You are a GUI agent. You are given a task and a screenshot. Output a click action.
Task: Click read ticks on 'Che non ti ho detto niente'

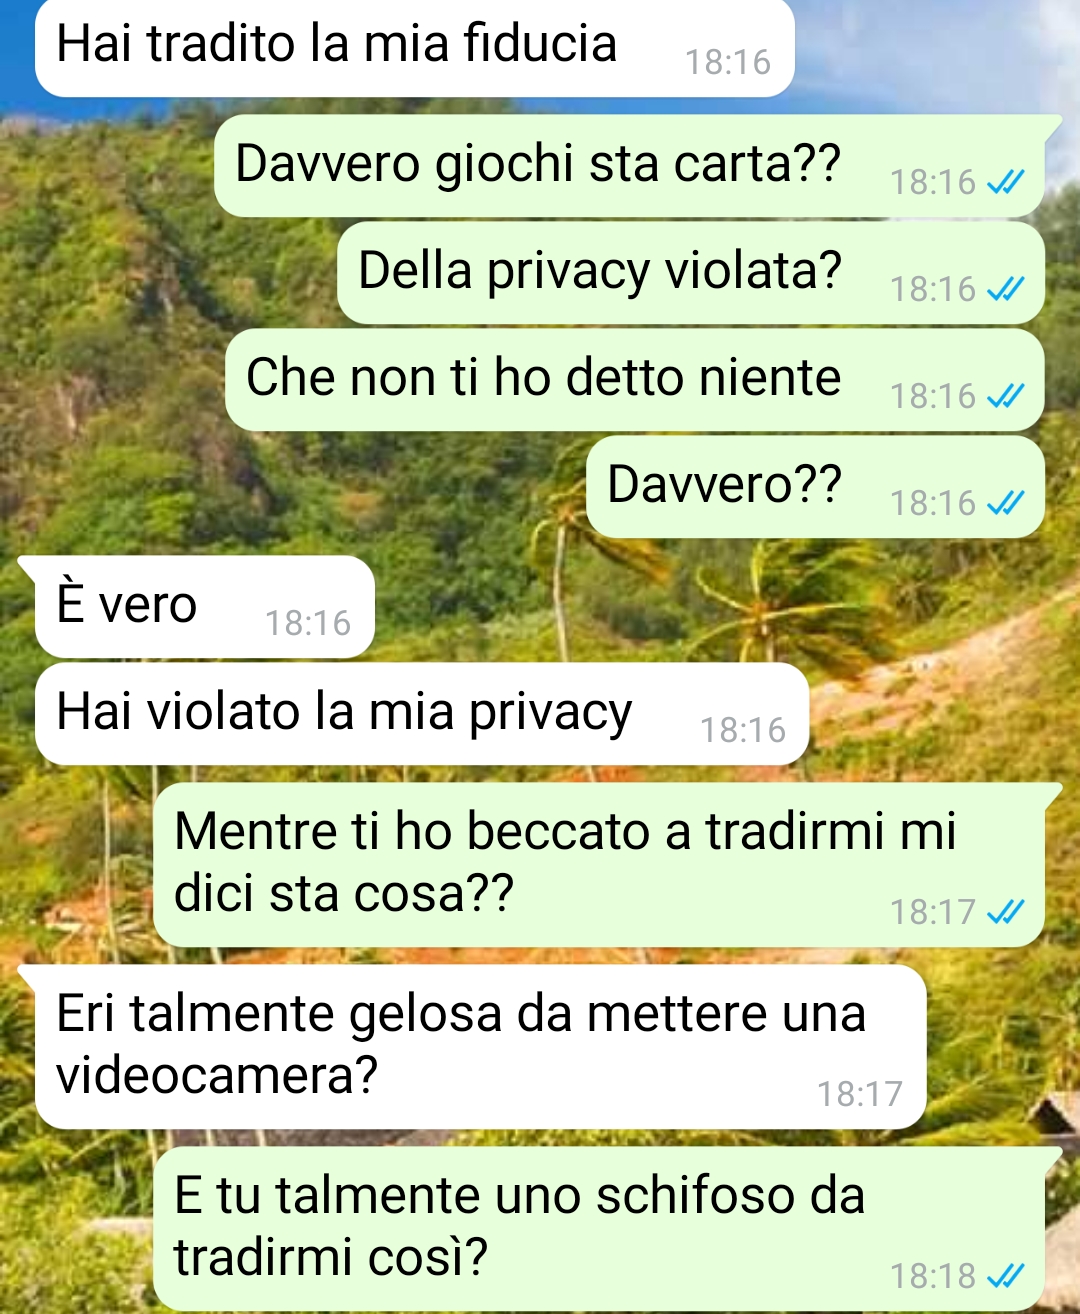1005,396
